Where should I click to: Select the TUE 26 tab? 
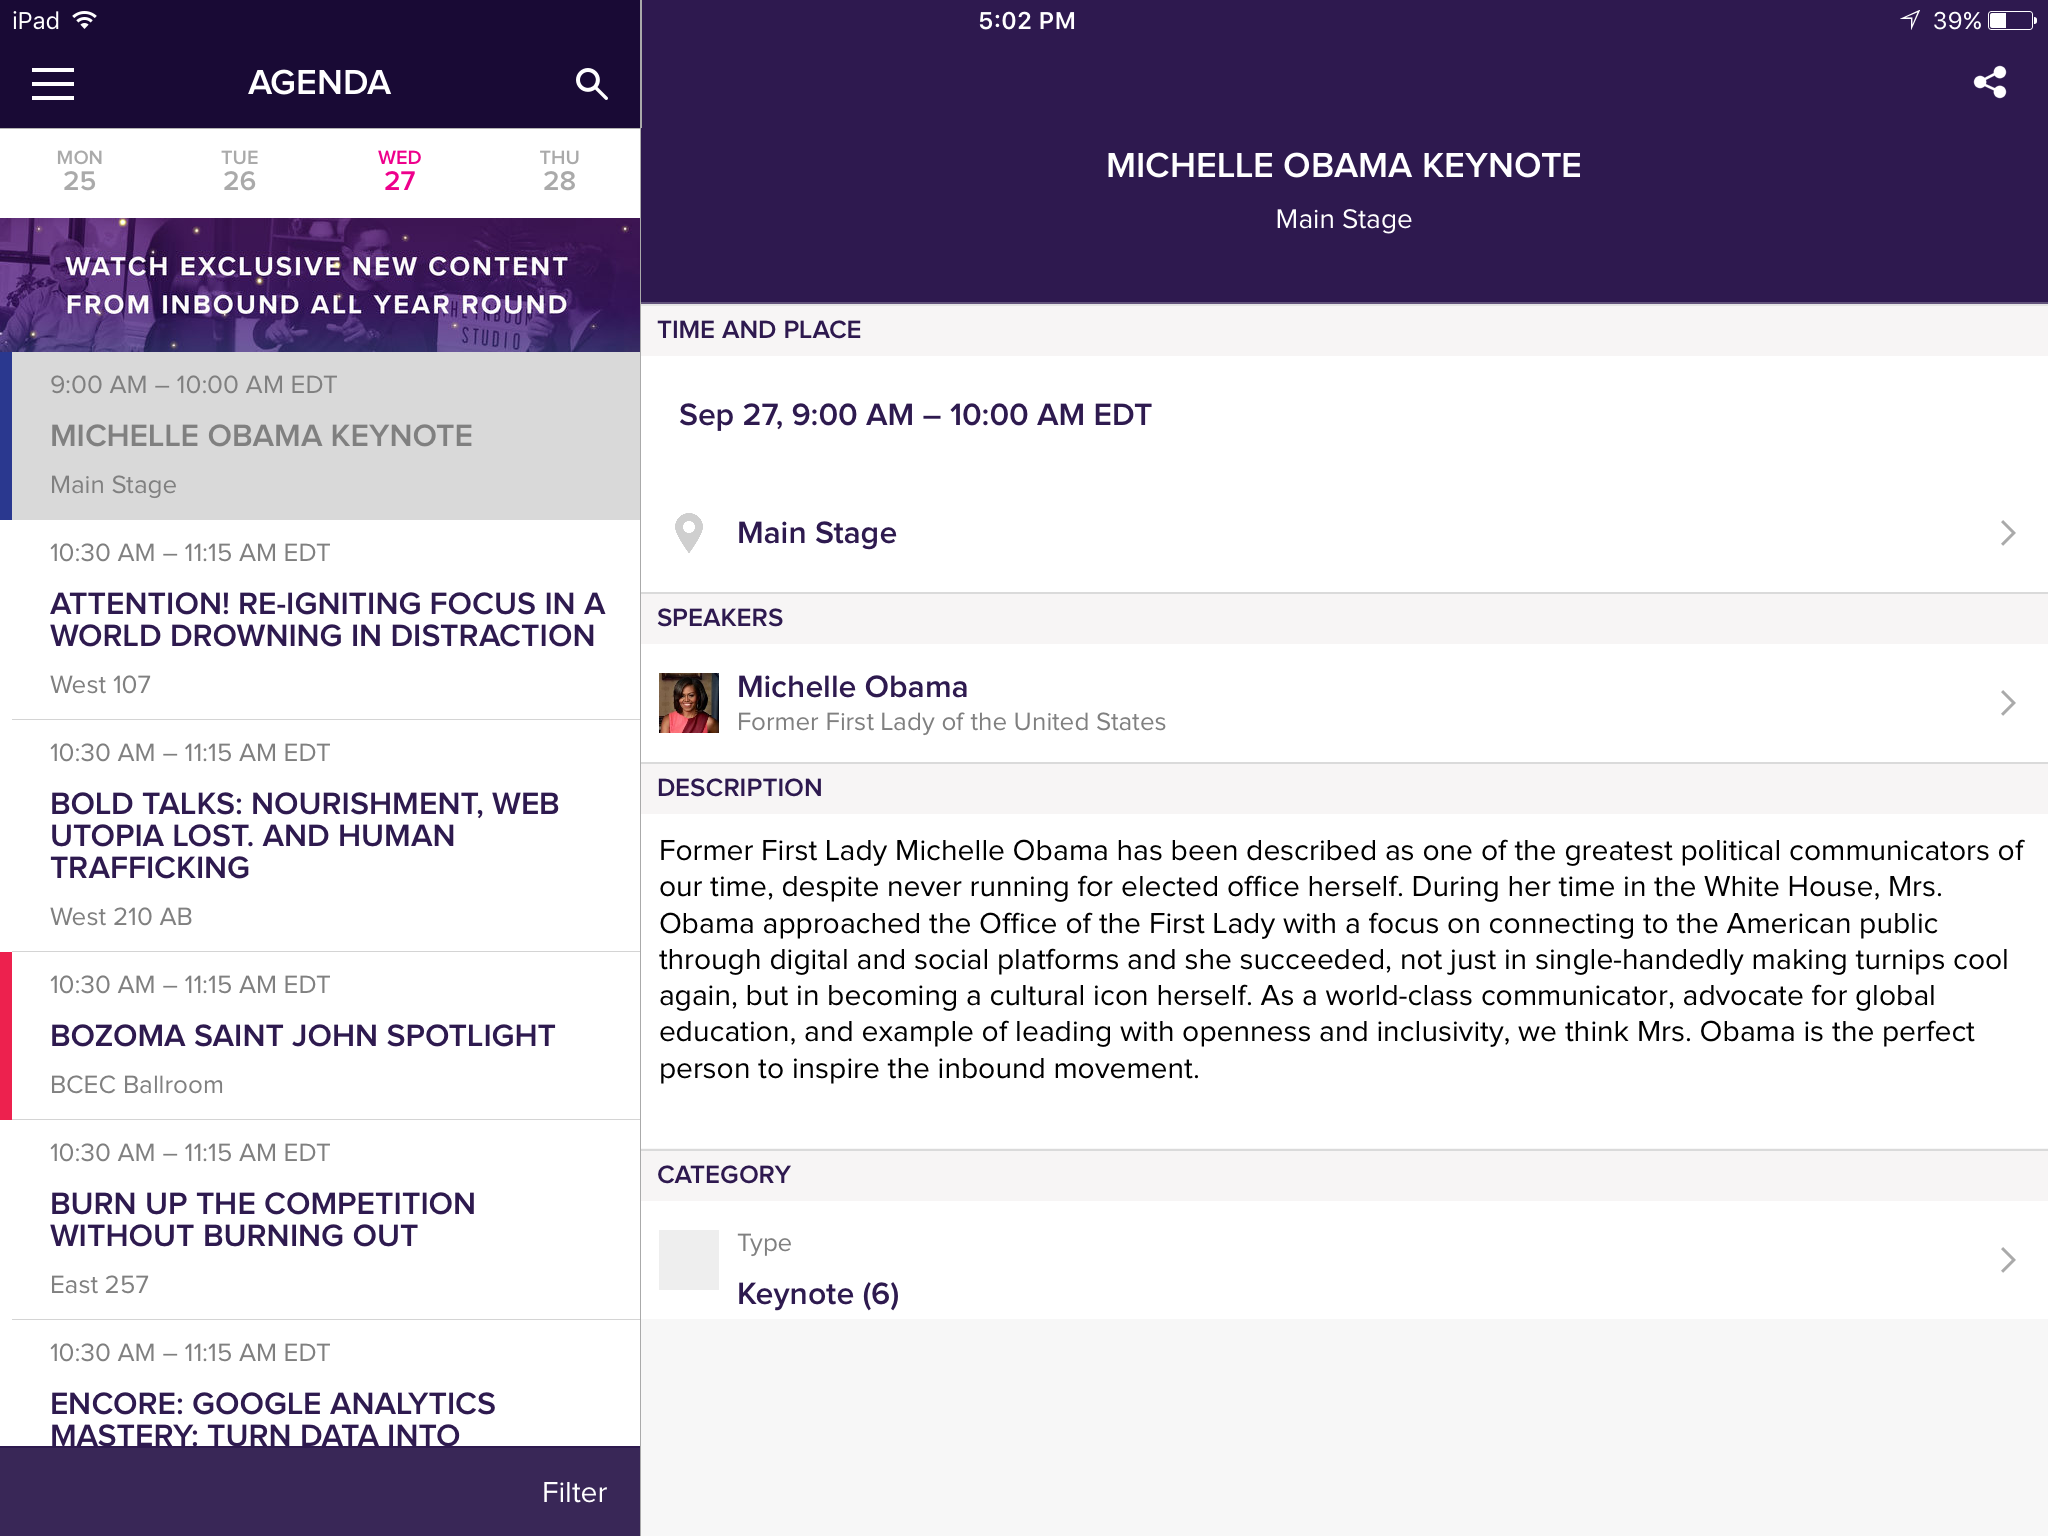click(x=240, y=172)
